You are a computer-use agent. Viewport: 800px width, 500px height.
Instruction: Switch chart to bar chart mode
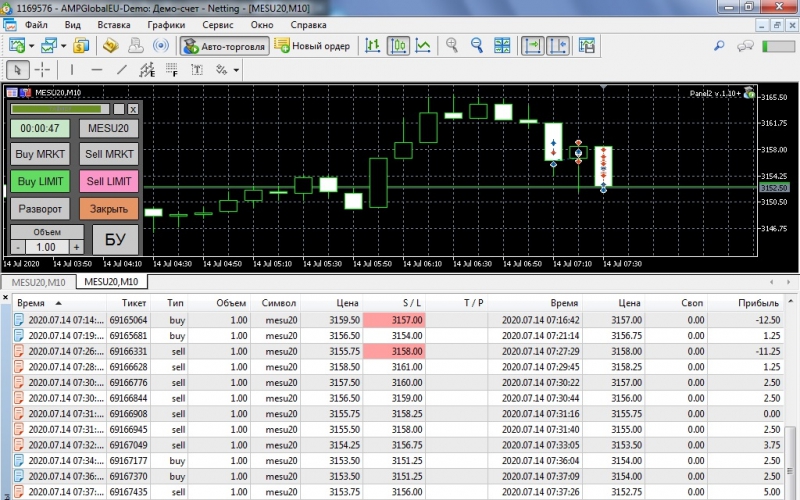click(373, 46)
